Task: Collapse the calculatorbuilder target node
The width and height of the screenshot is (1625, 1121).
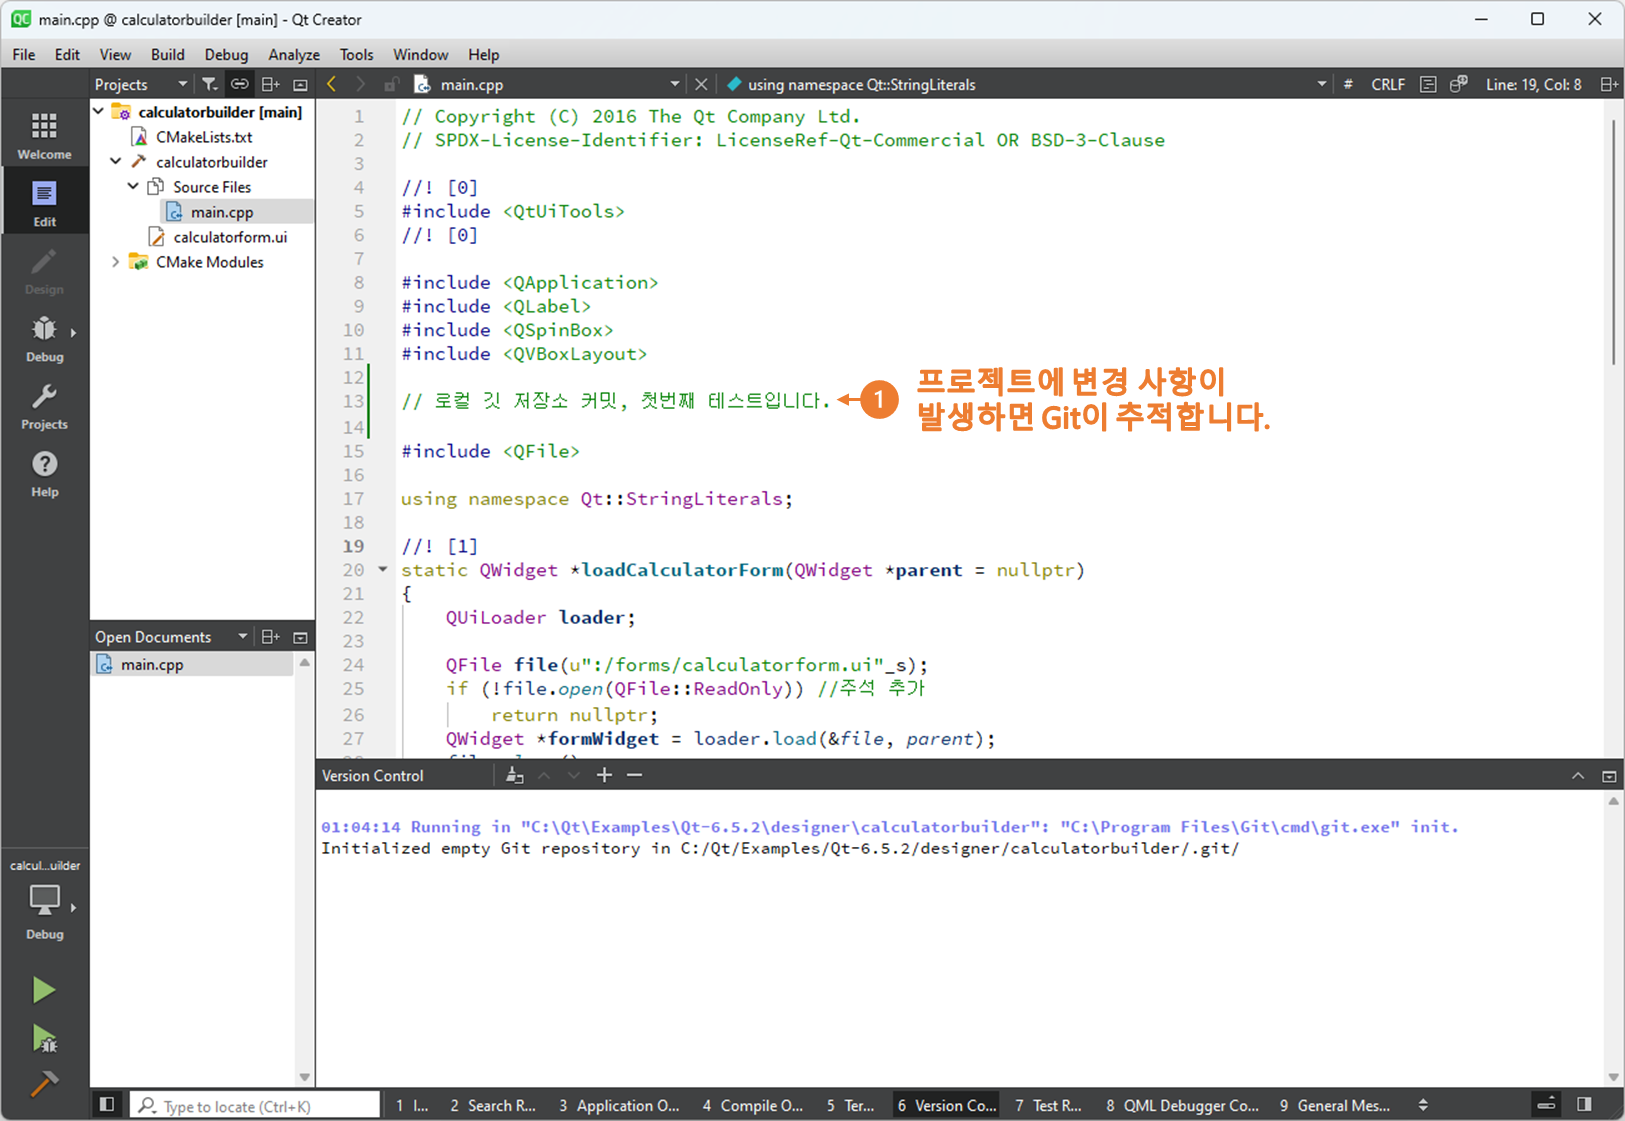Action: (x=116, y=161)
